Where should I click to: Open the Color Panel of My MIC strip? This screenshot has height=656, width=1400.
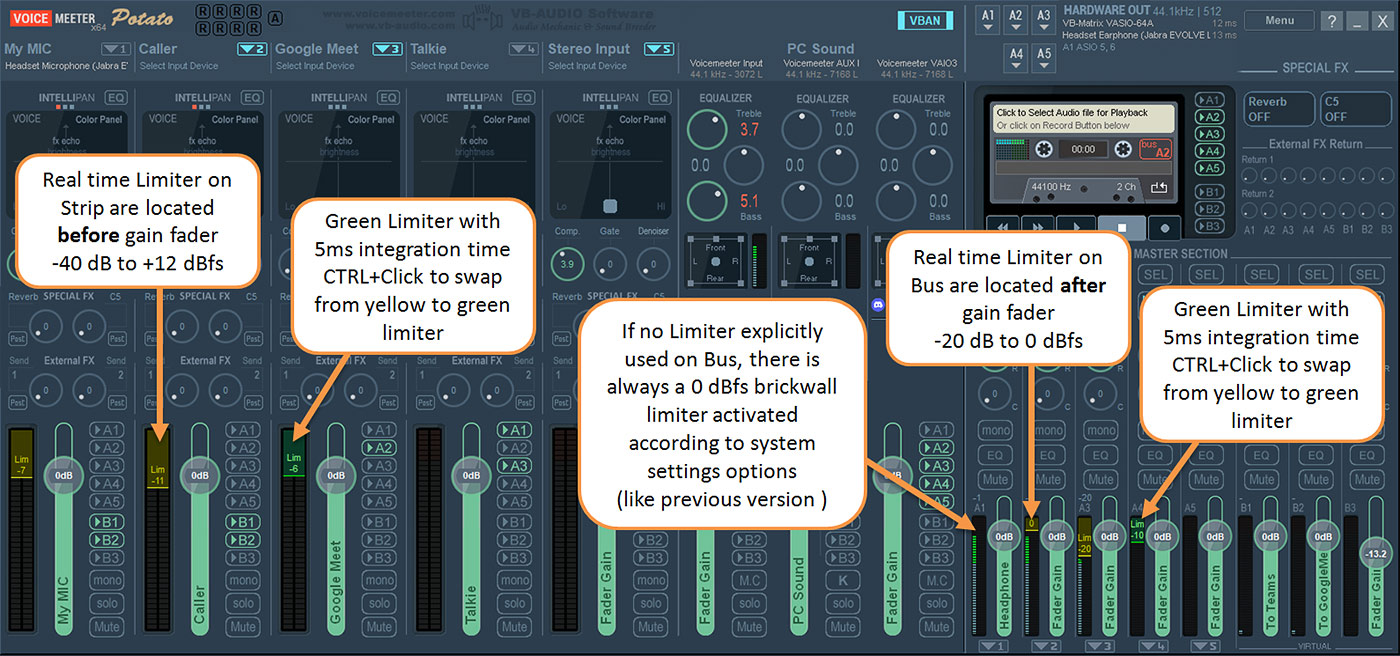[x=99, y=119]
